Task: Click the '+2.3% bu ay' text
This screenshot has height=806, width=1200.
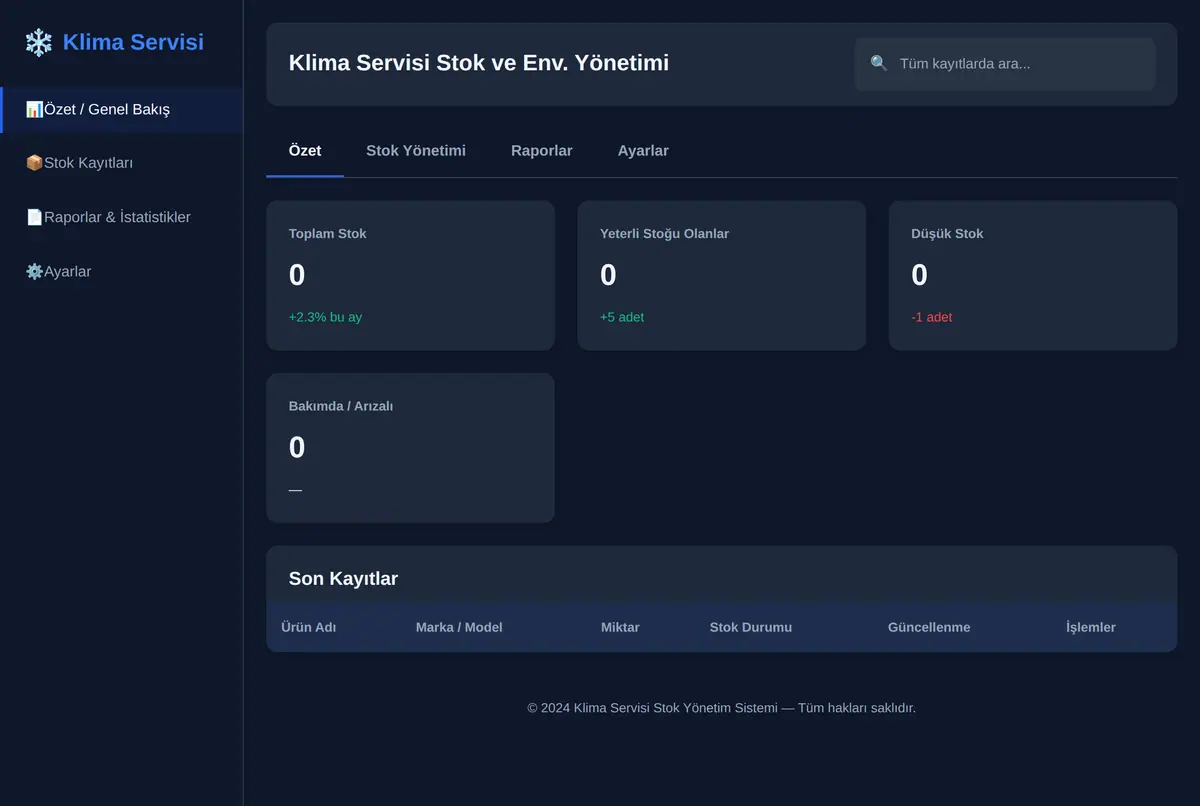Action: 325,317
